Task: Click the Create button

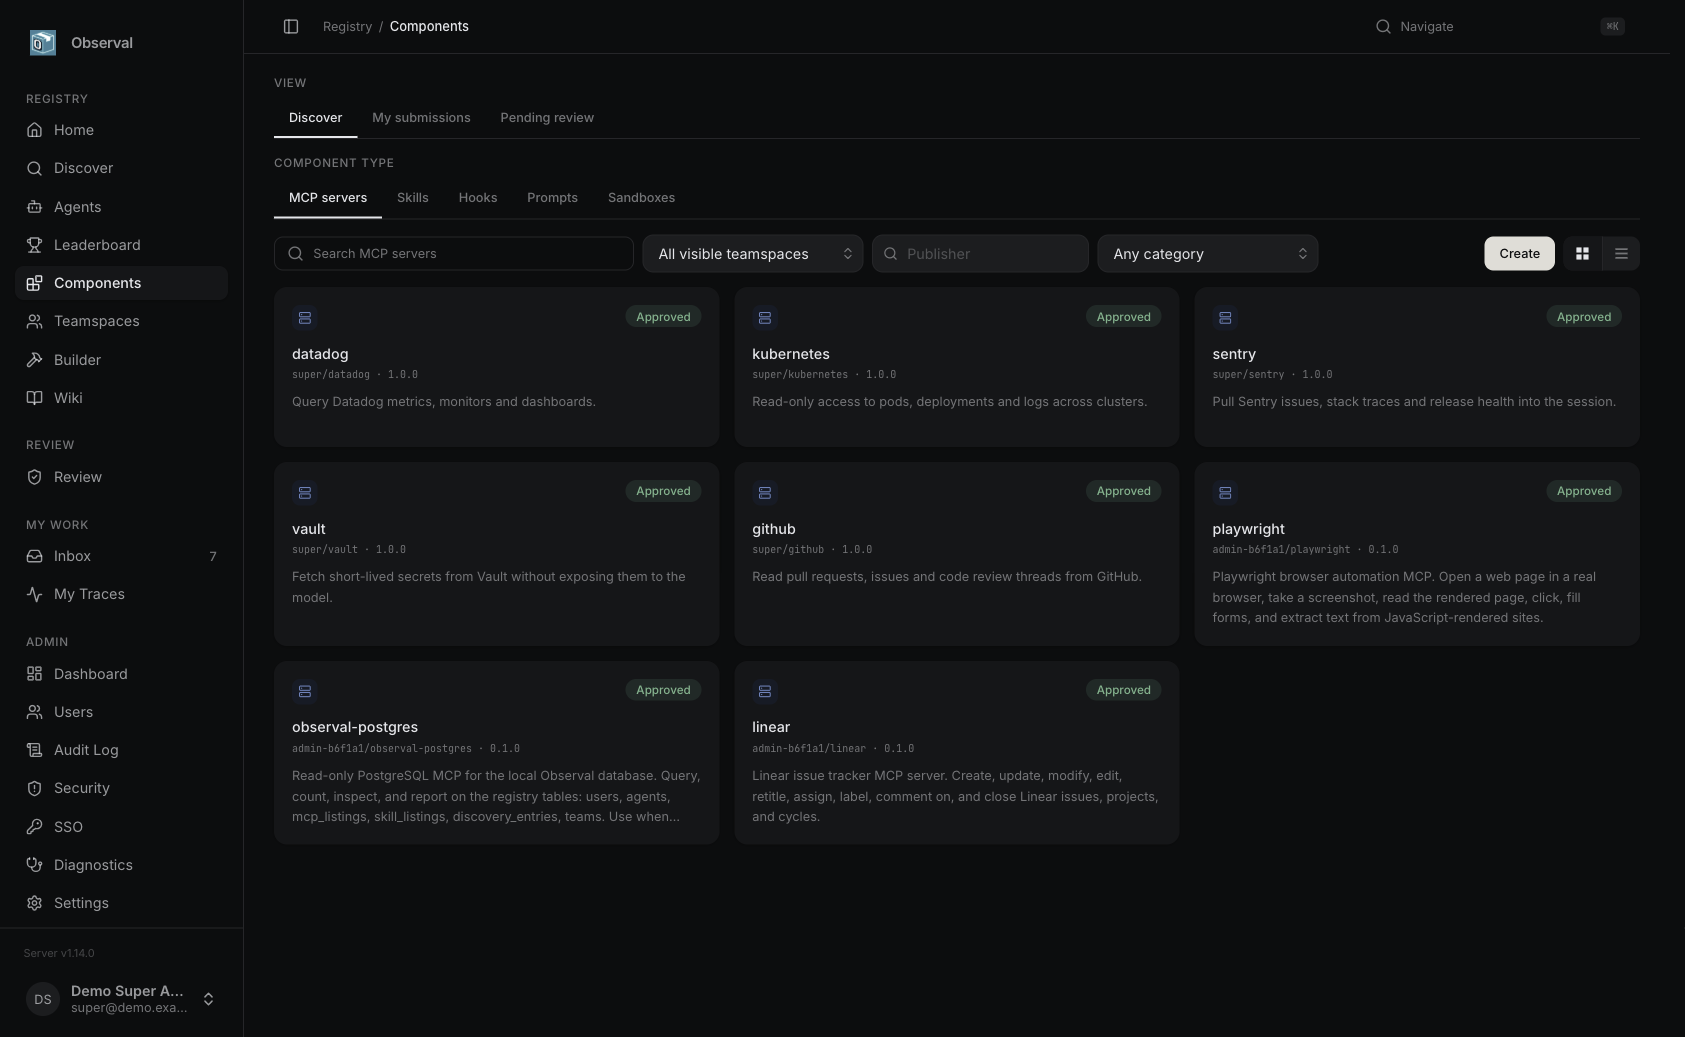Action: point(1519,254)
